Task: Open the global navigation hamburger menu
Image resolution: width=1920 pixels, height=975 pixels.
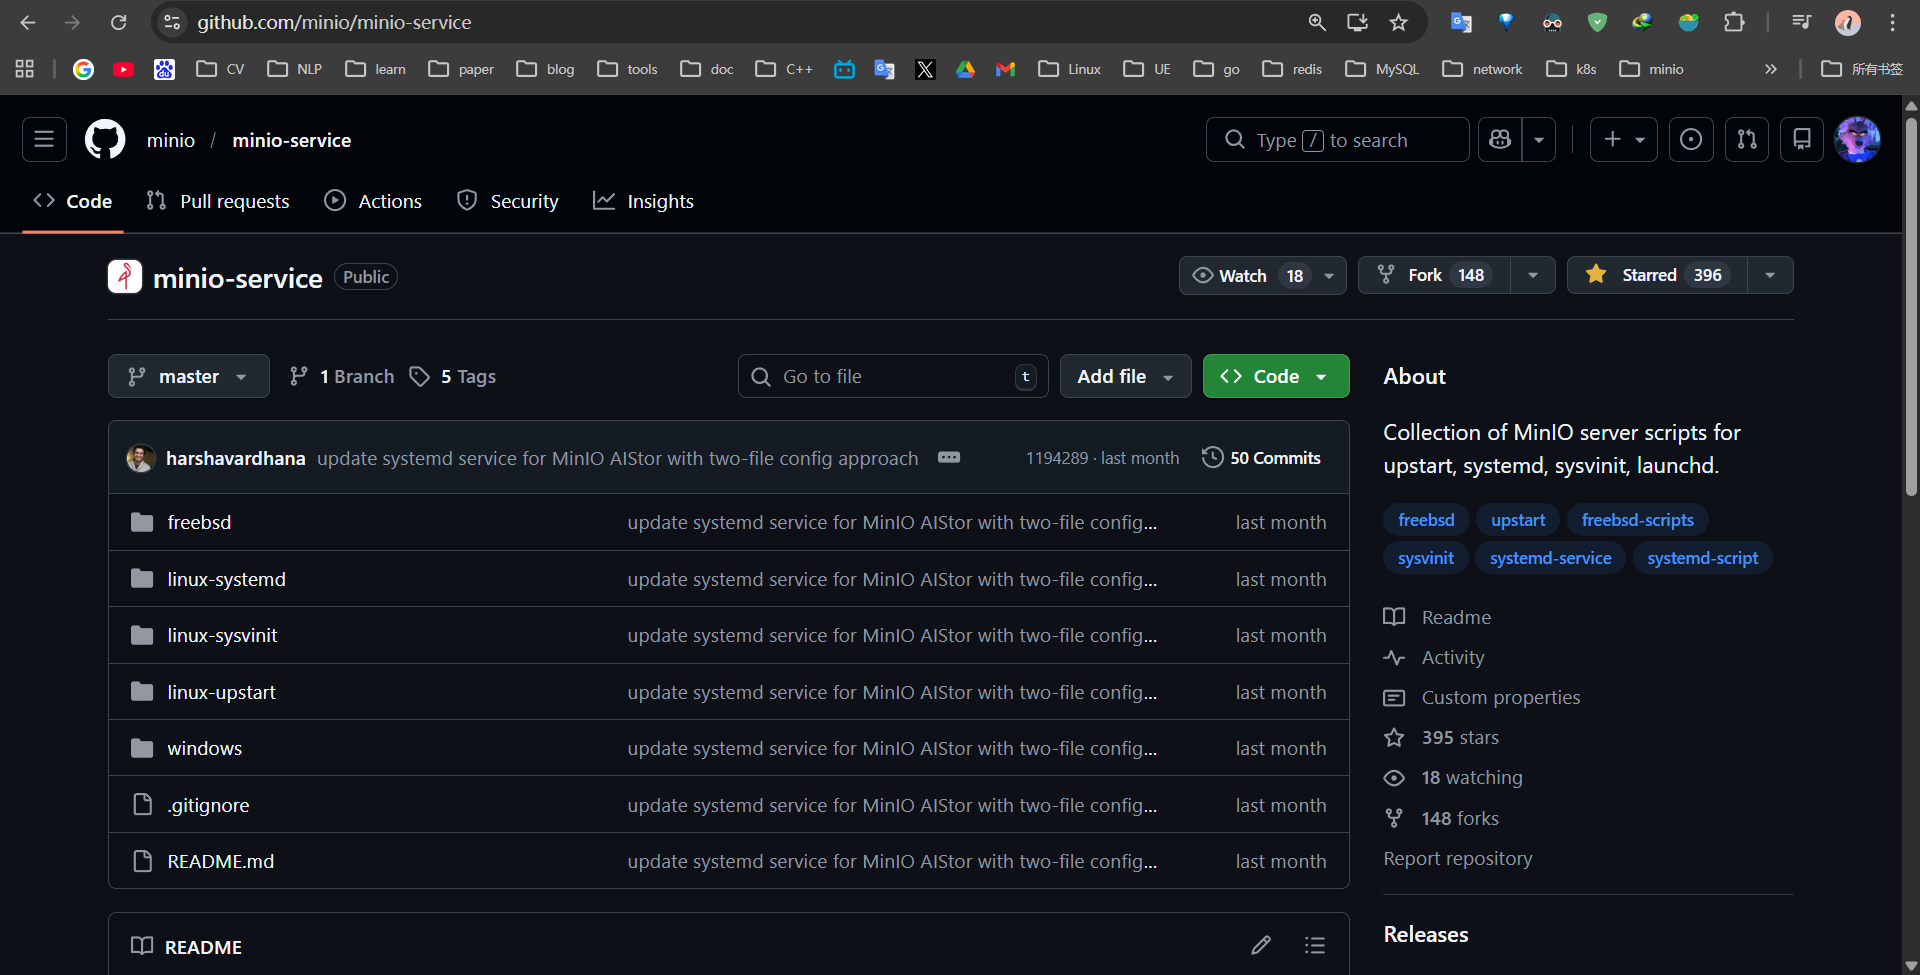Action: coord(44,140)
